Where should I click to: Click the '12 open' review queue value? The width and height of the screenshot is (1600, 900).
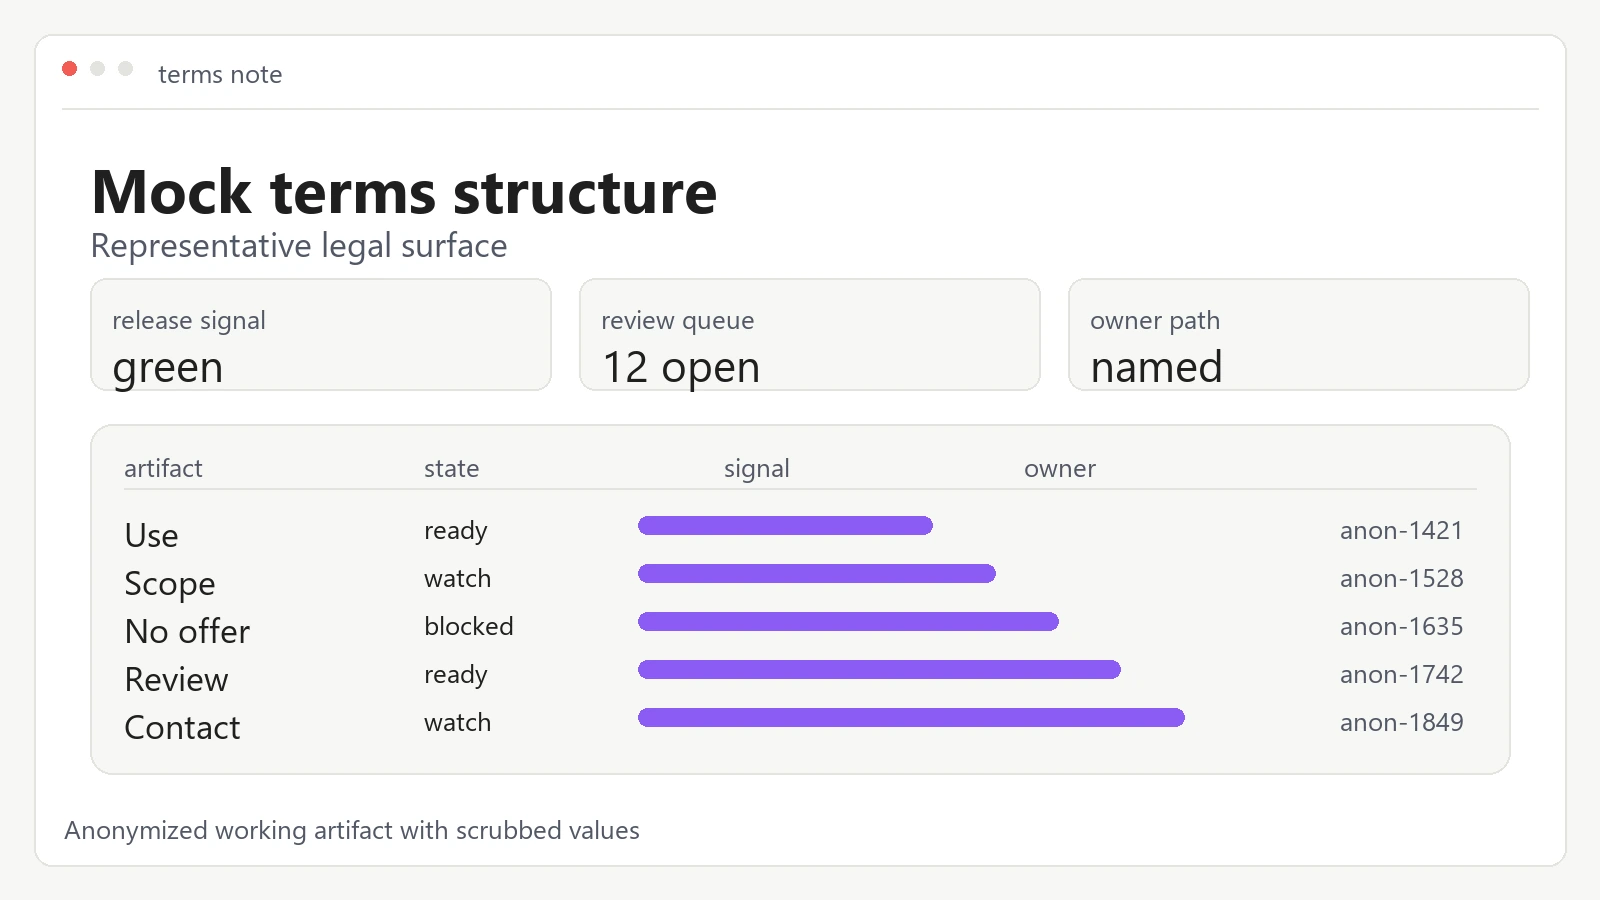coord(681,368)
